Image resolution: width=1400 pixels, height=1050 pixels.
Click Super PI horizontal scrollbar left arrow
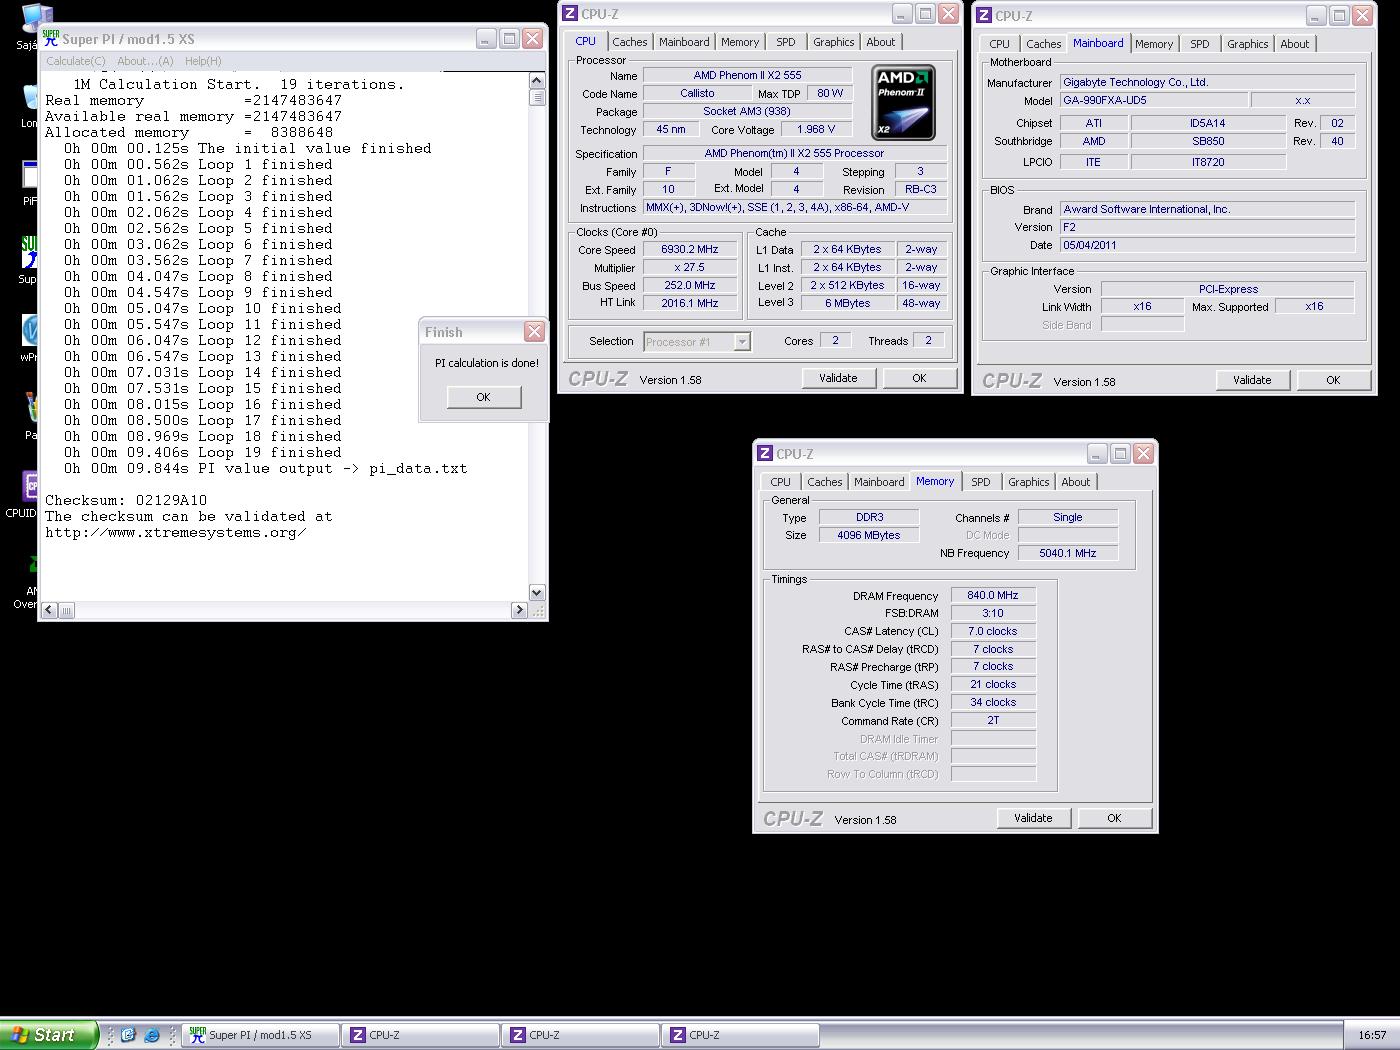coord(50,610)
